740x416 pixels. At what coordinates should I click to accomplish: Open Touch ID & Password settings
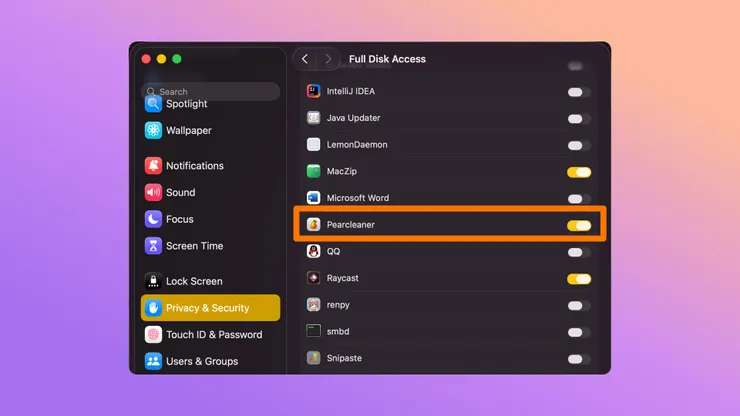[x=210, y=334]
